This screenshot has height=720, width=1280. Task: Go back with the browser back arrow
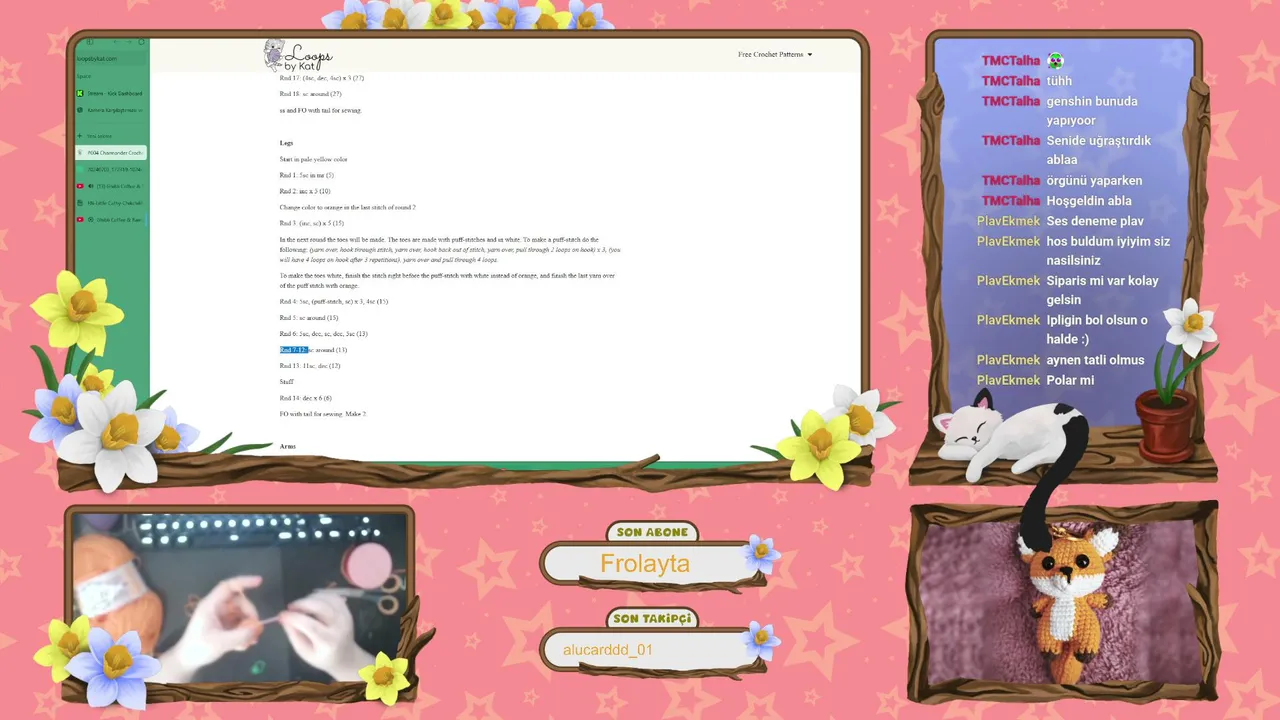[115, 42]
